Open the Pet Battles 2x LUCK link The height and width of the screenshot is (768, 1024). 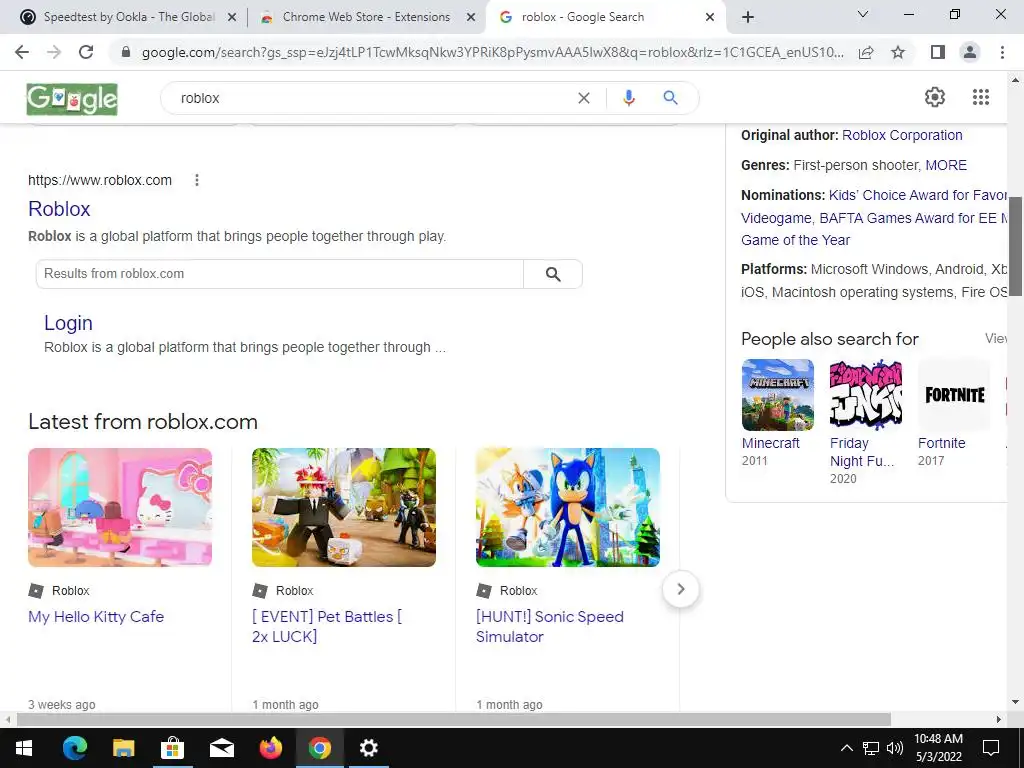point(327,626)
